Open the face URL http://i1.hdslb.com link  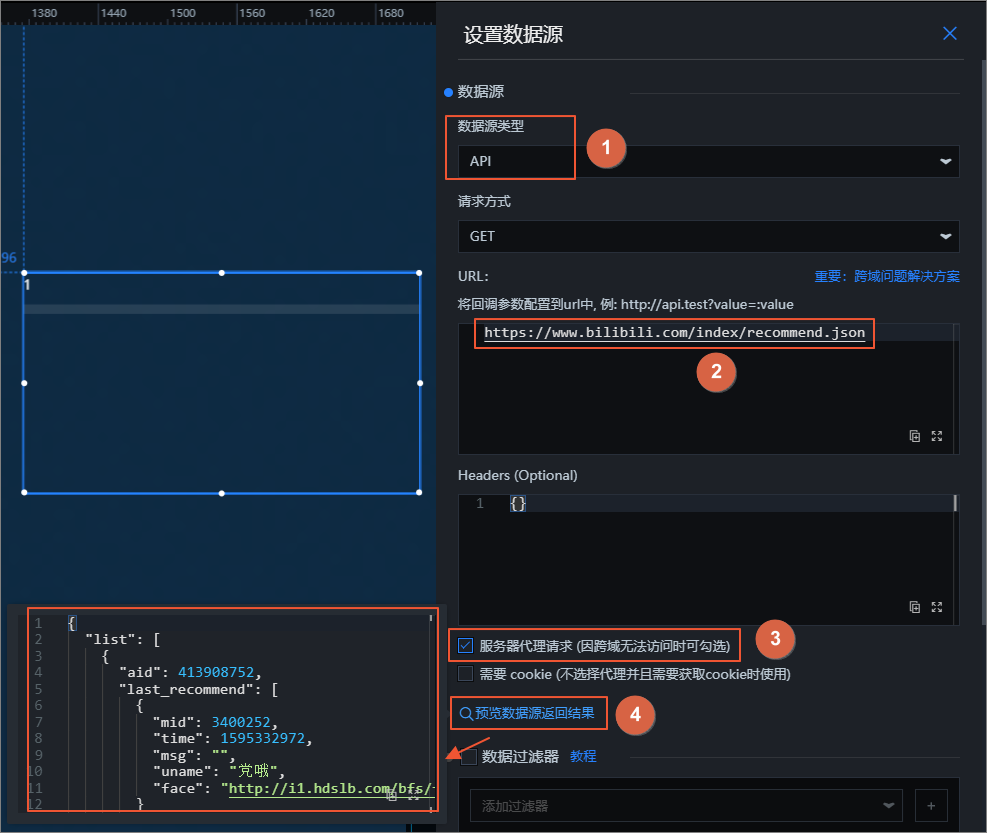click(330, 788)
